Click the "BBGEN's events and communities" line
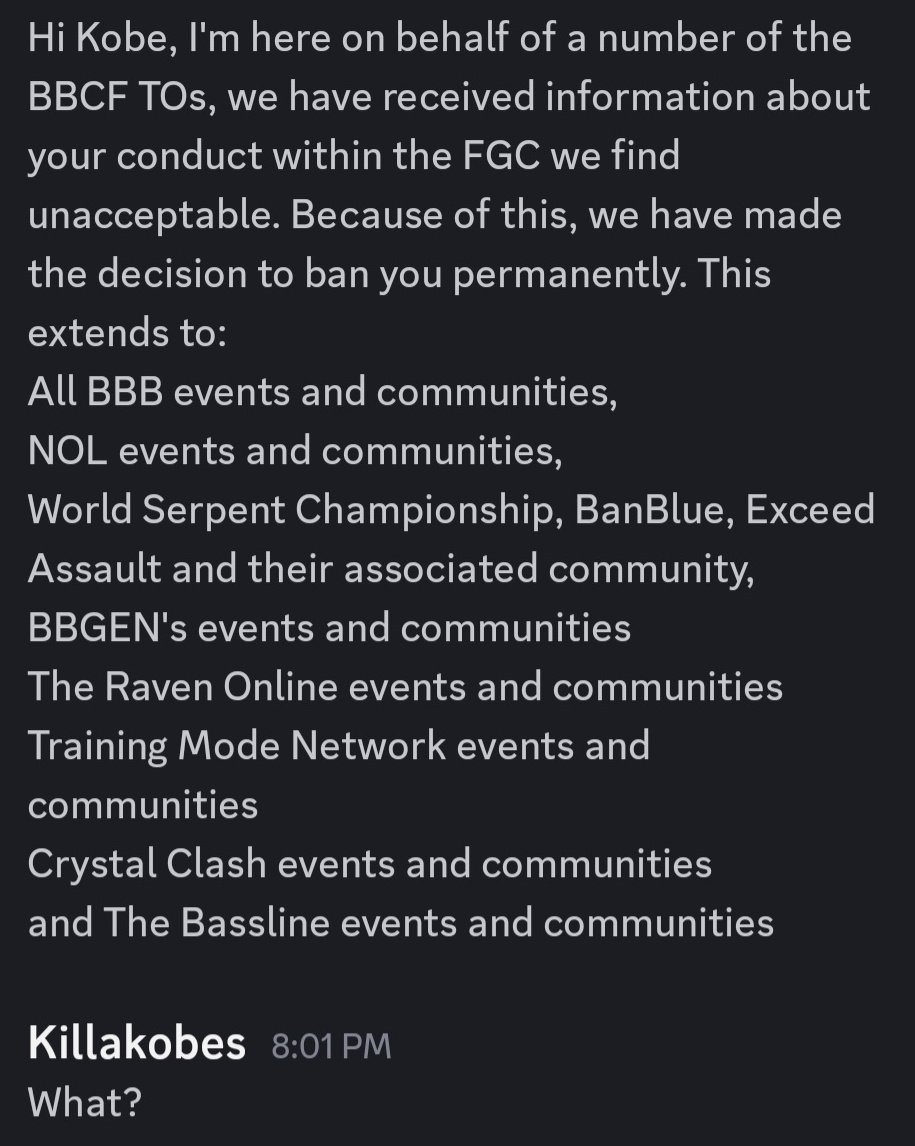Screen dimensions: 915x1146 point(329,628)
